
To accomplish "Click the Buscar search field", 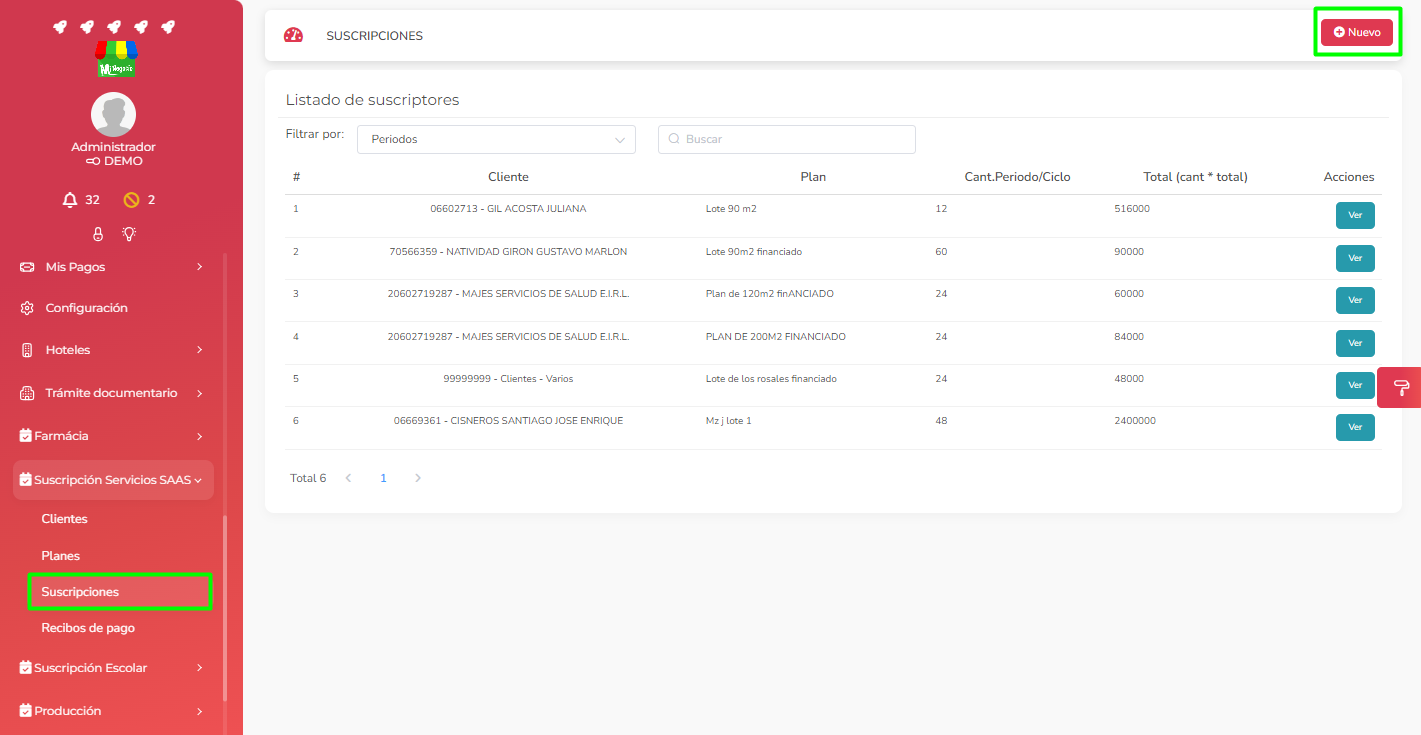I will [x=787, y=139].
